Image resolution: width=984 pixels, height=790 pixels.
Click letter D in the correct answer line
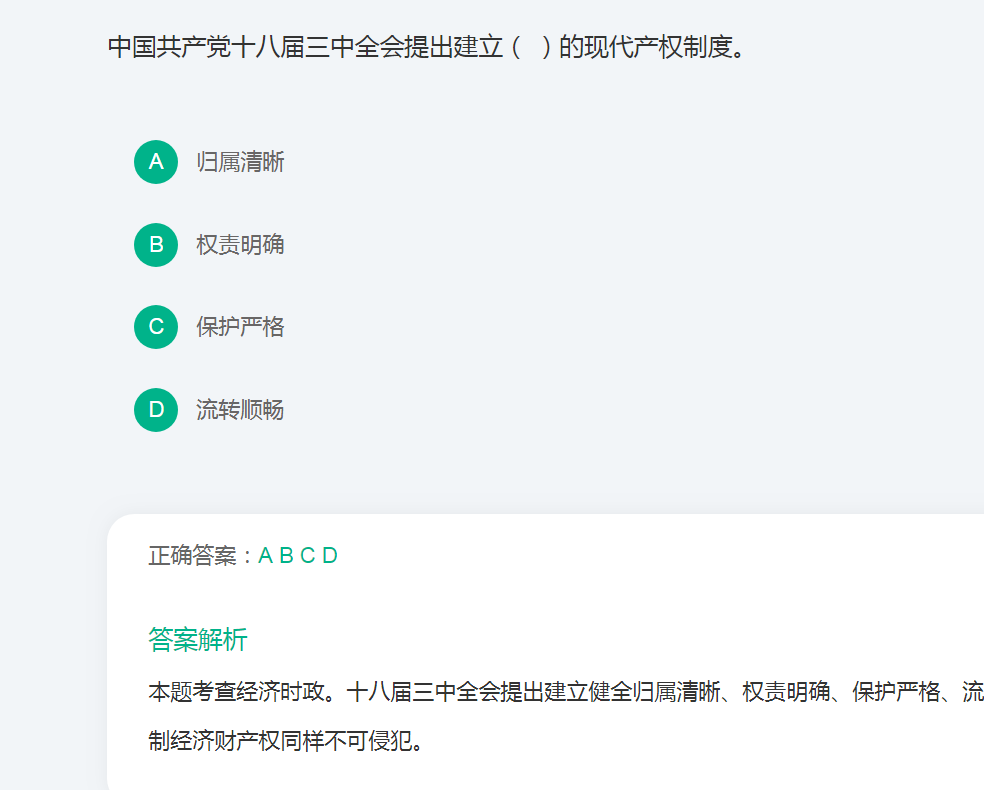click(329, 555)
